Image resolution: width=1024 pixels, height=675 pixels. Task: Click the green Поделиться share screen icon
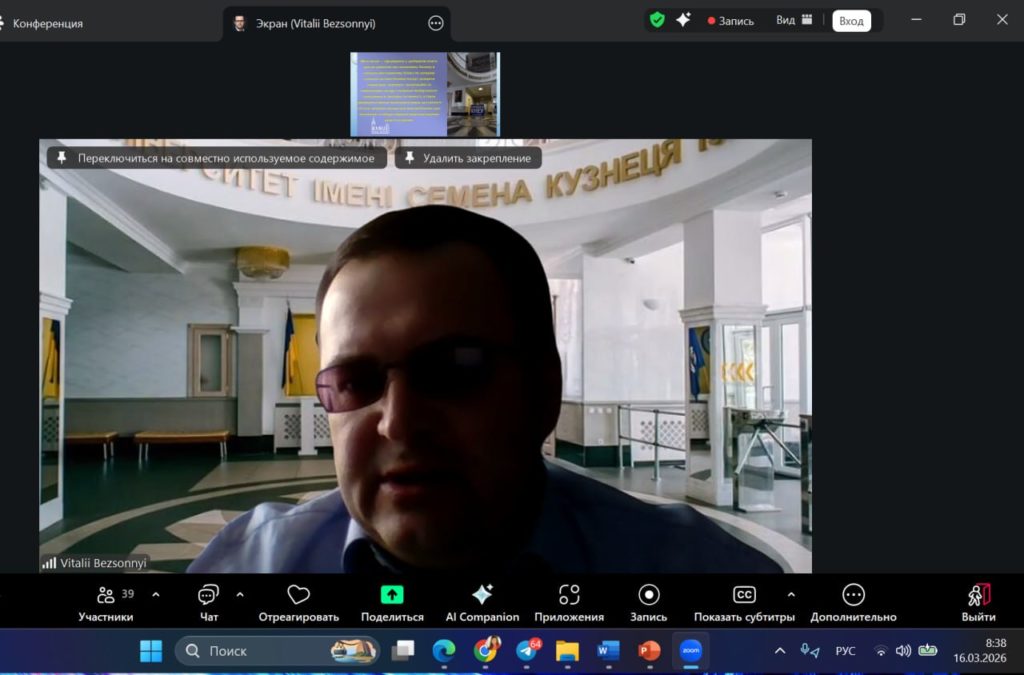click(x=392, y=595)
